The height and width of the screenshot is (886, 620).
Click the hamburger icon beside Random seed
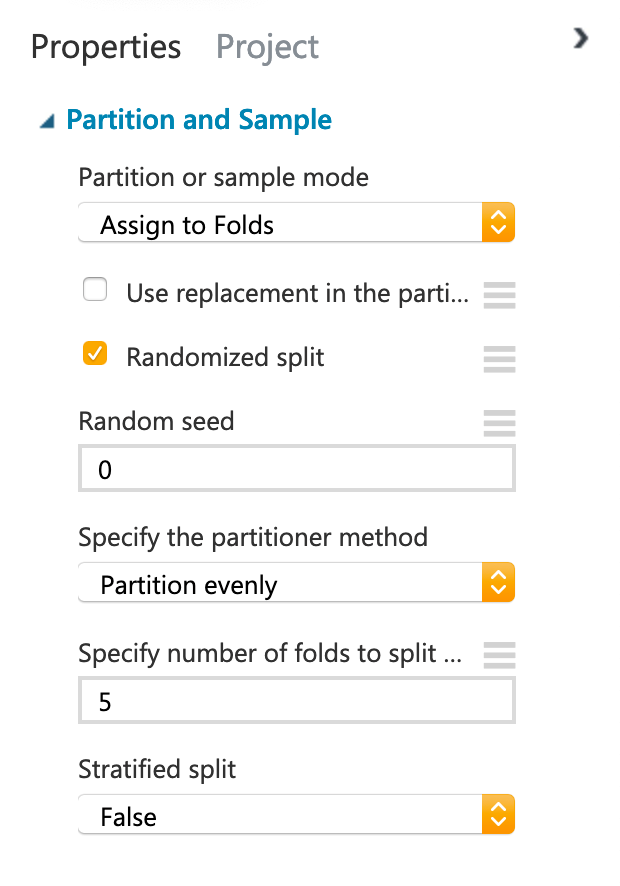(x=500, y=423)
